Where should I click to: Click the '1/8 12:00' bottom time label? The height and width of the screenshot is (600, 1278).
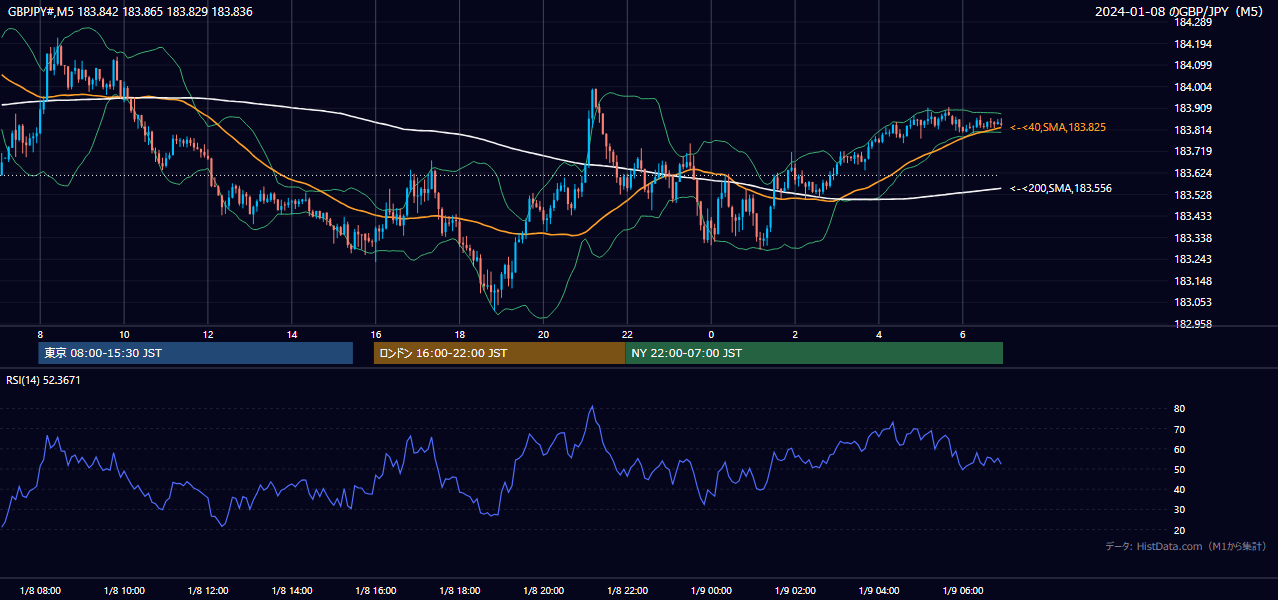coord(208,590)
